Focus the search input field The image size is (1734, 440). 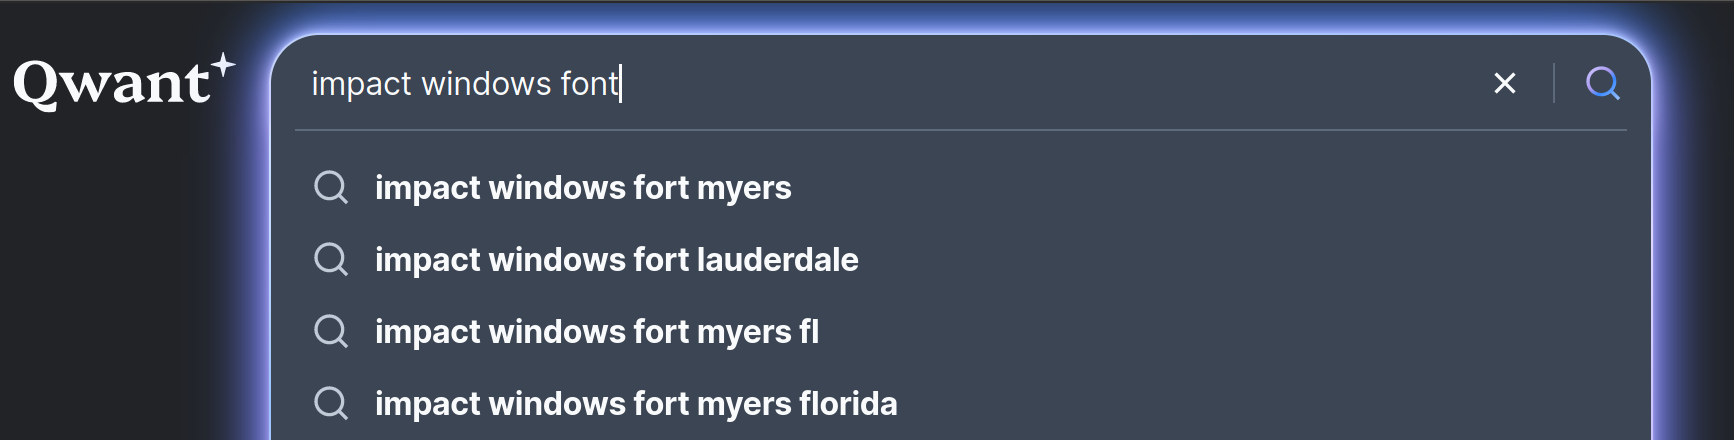(x=900, y=83)
